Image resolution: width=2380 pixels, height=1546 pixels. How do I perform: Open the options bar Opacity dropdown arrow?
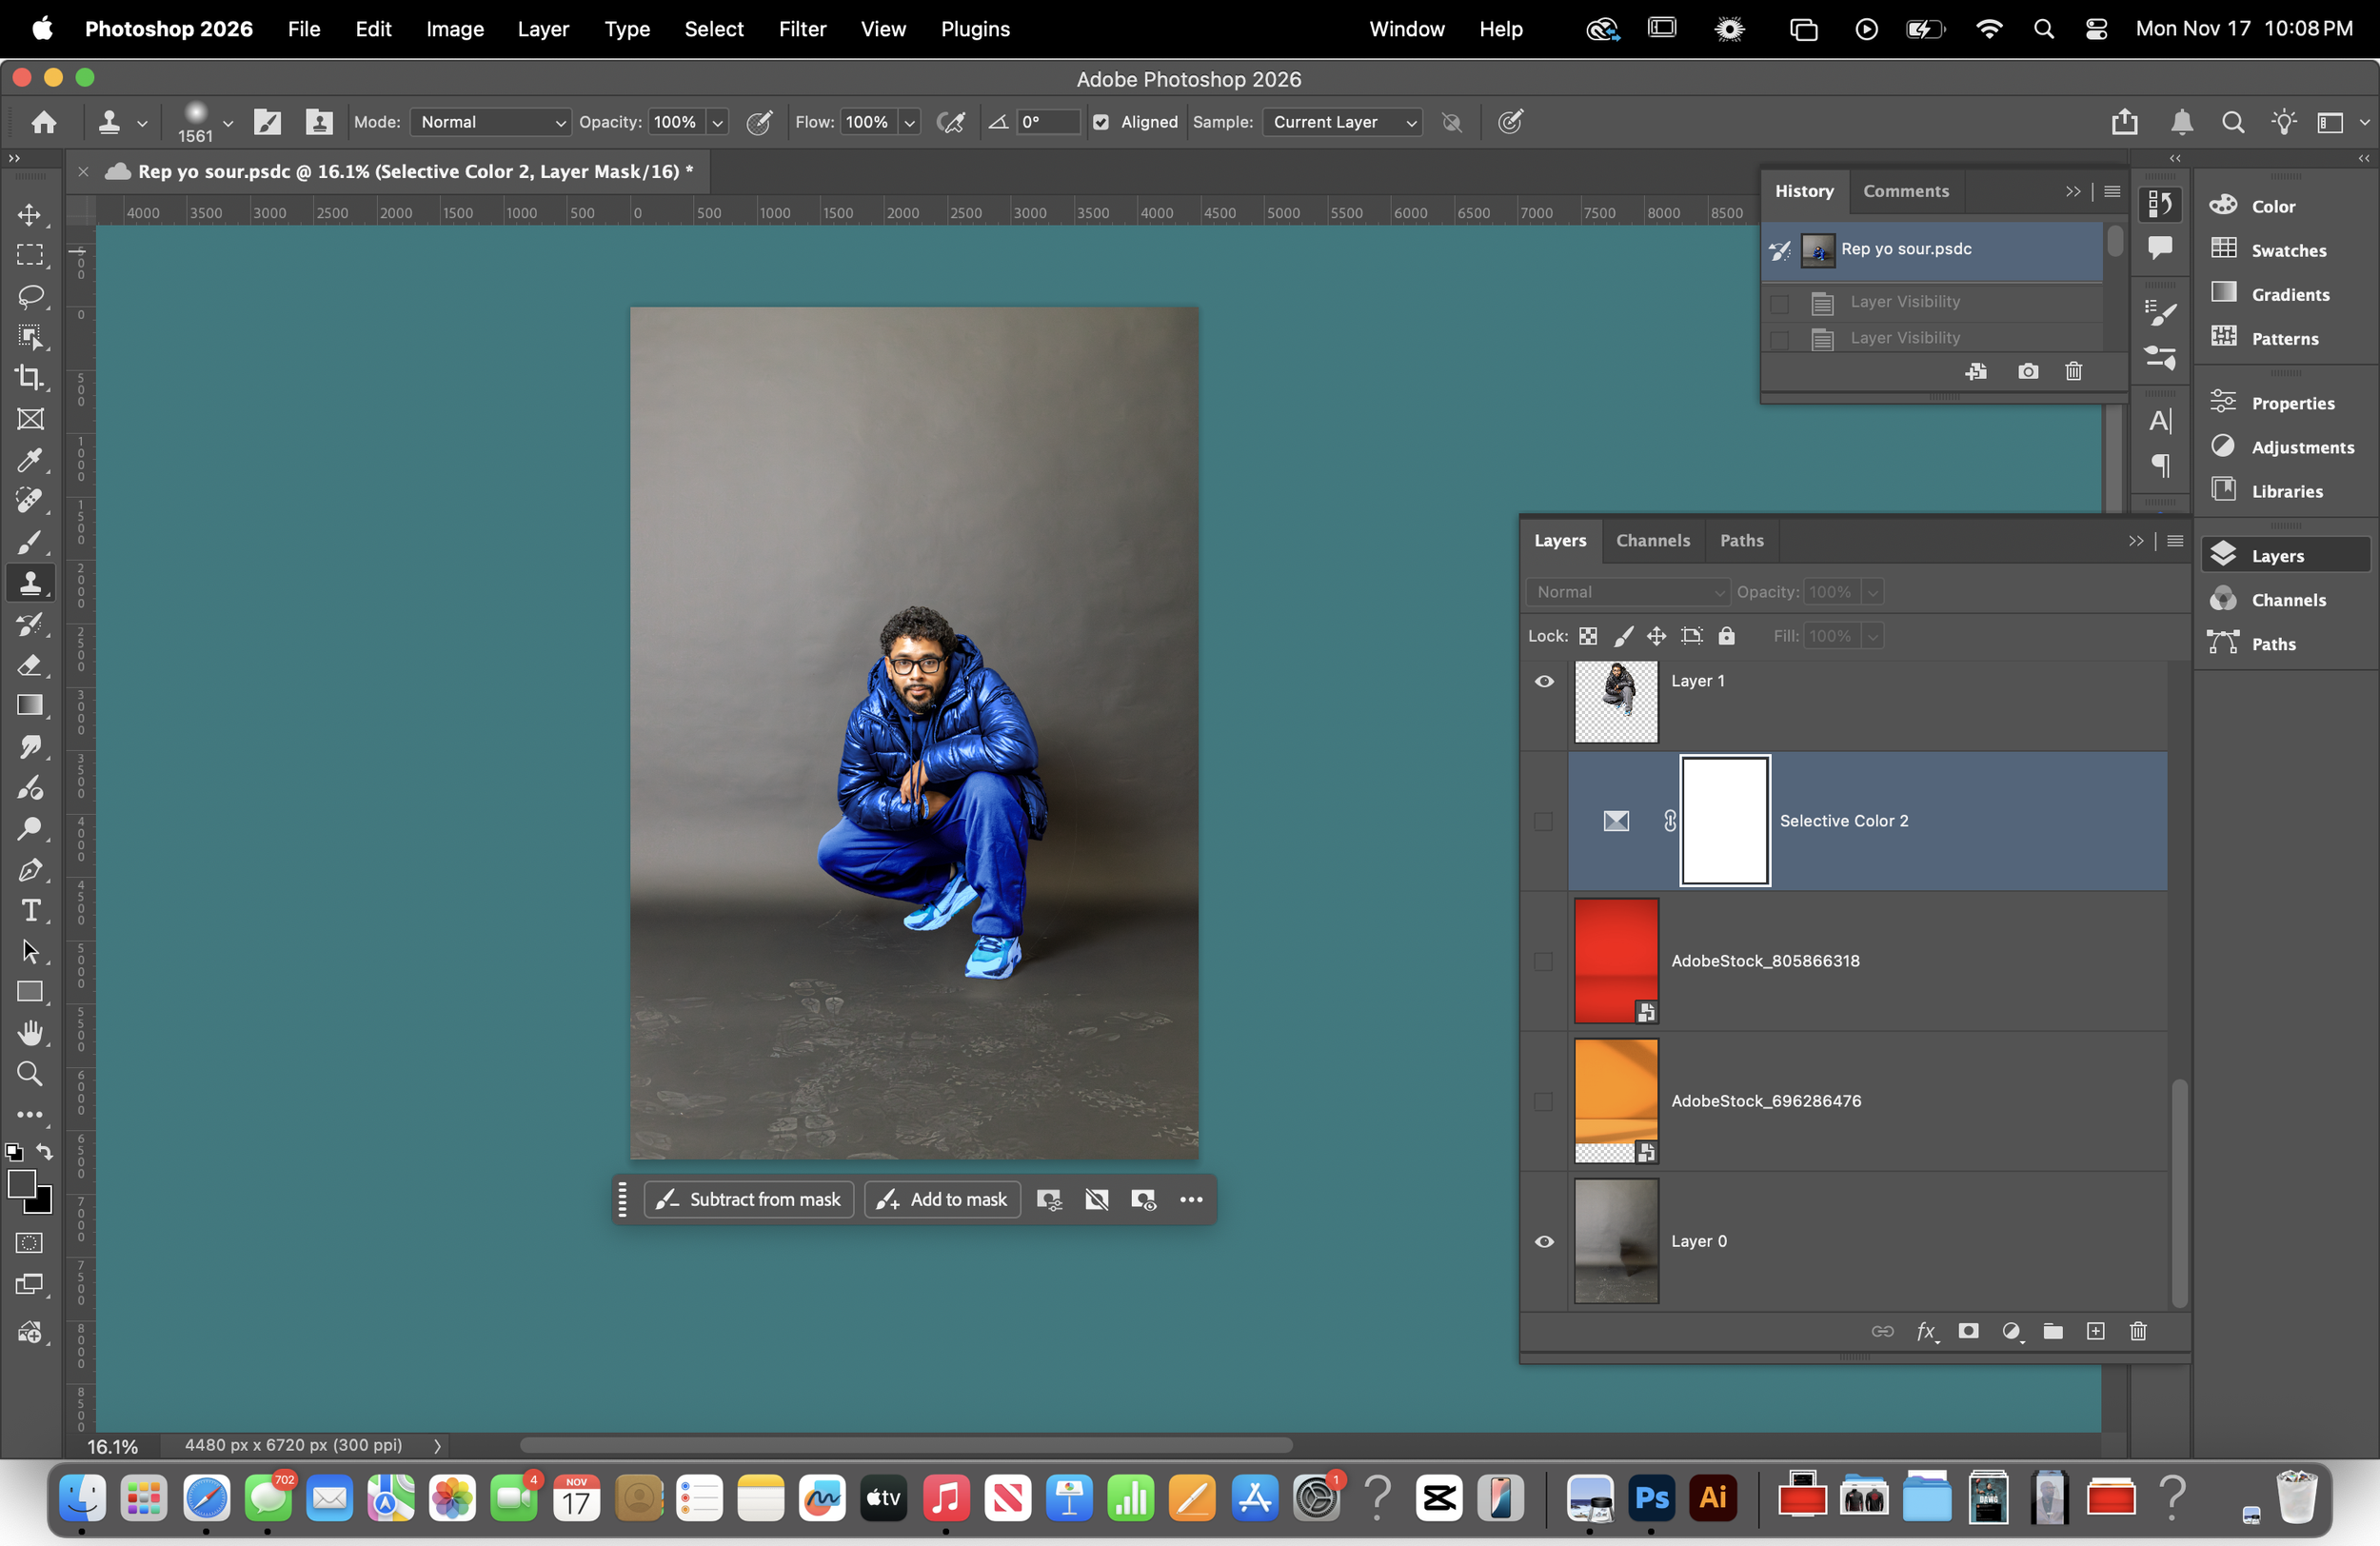point(717,122)
